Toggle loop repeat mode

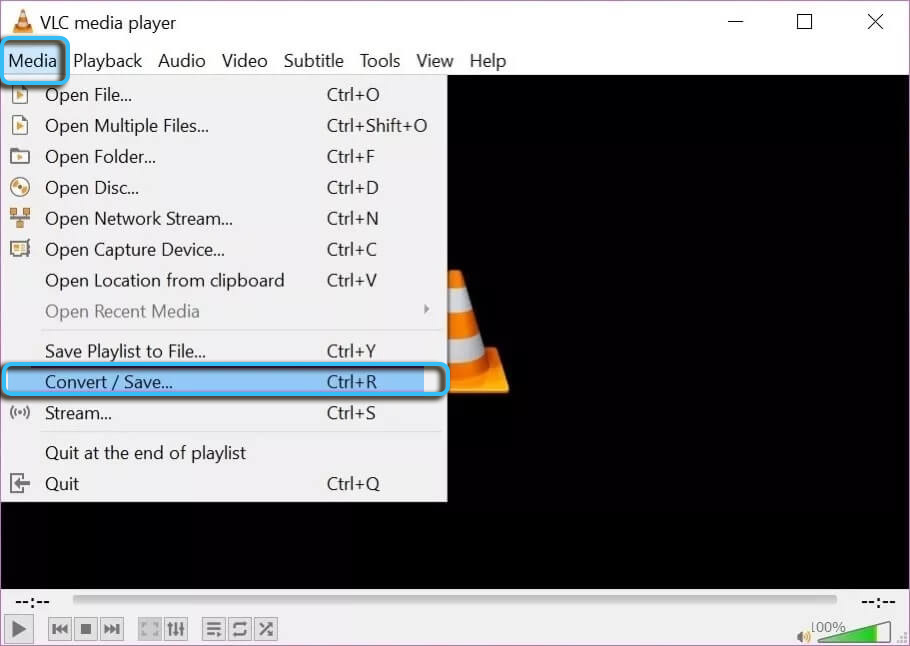[x=239, y=629]
